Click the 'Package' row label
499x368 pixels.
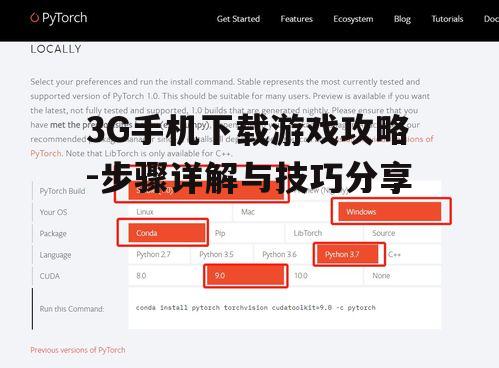point(53,233)
